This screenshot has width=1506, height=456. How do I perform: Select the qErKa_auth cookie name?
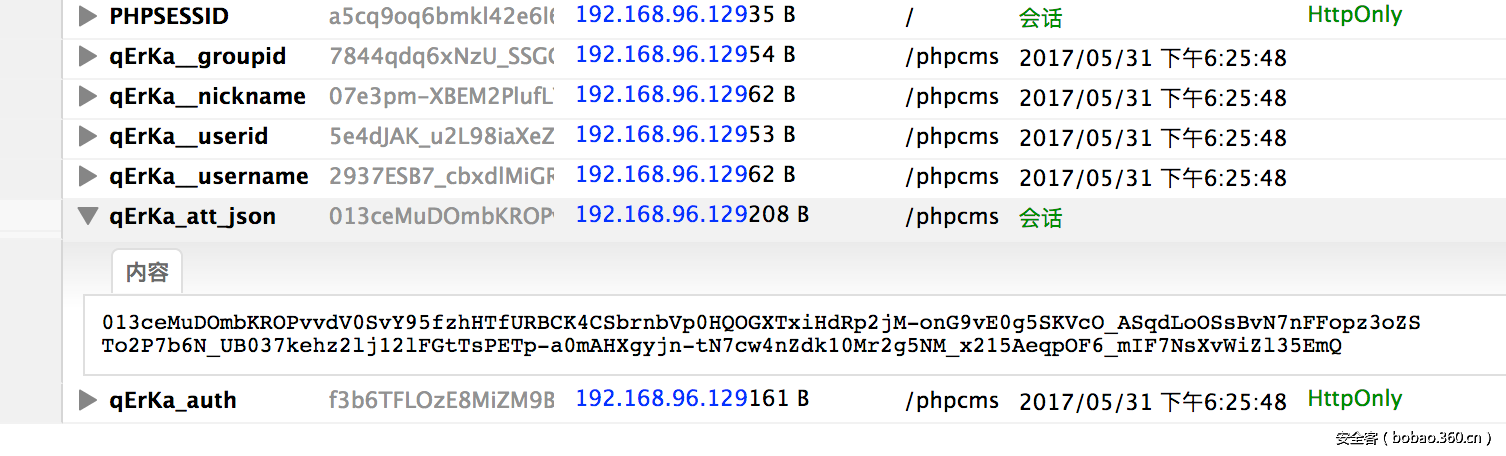173,401
